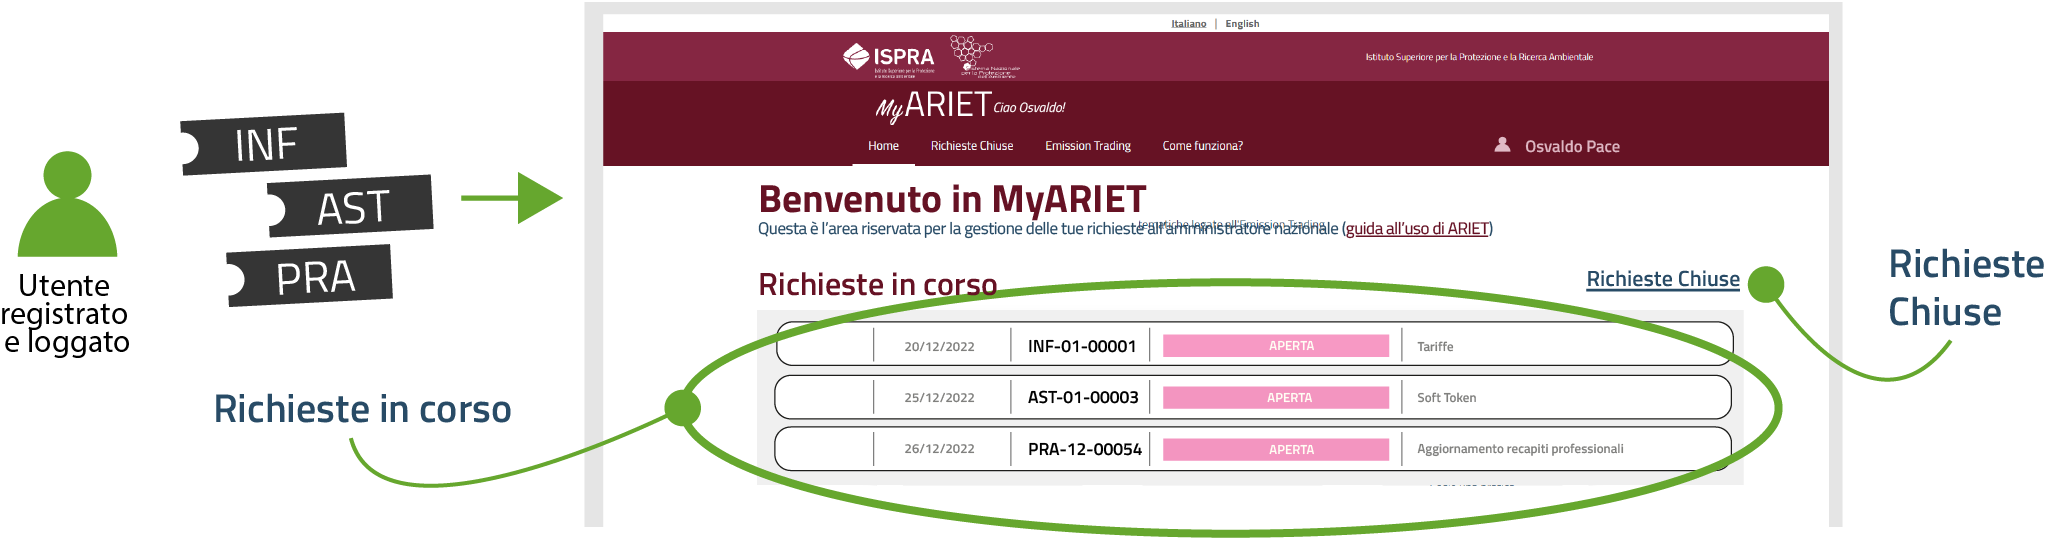This screenshot has height=538, width=2055.
Task: Open the Come funziona? menu item
Action: (x=1202, y=146)
